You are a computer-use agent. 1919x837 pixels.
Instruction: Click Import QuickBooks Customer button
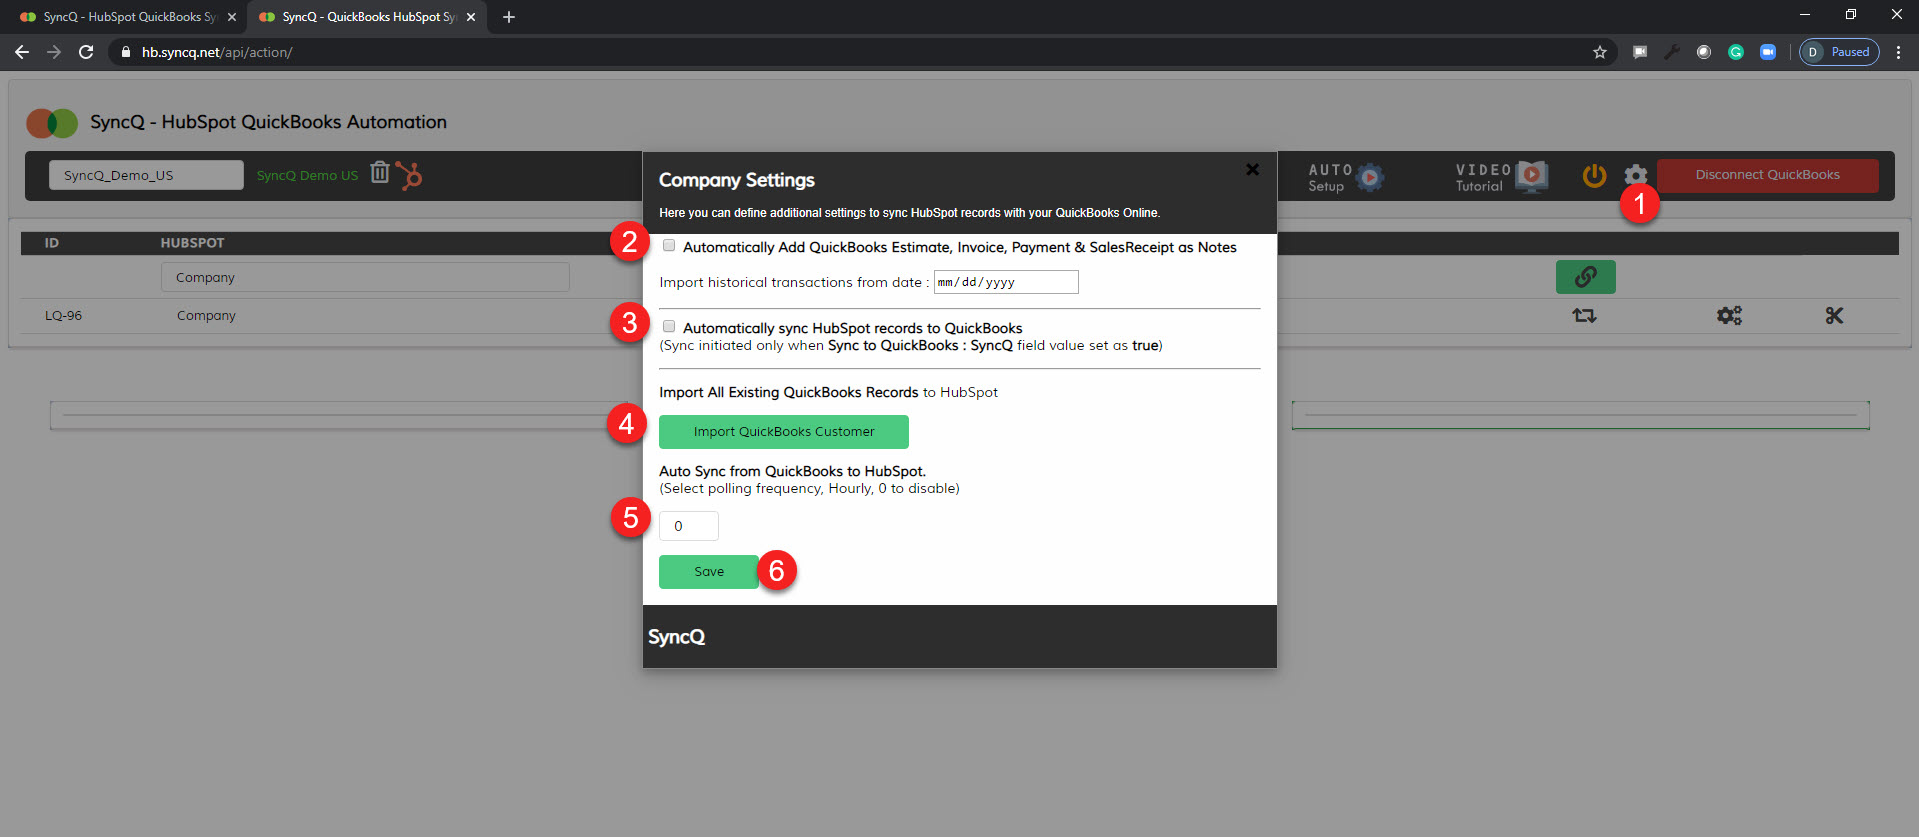pyautogui.click(x=784, y=432)
